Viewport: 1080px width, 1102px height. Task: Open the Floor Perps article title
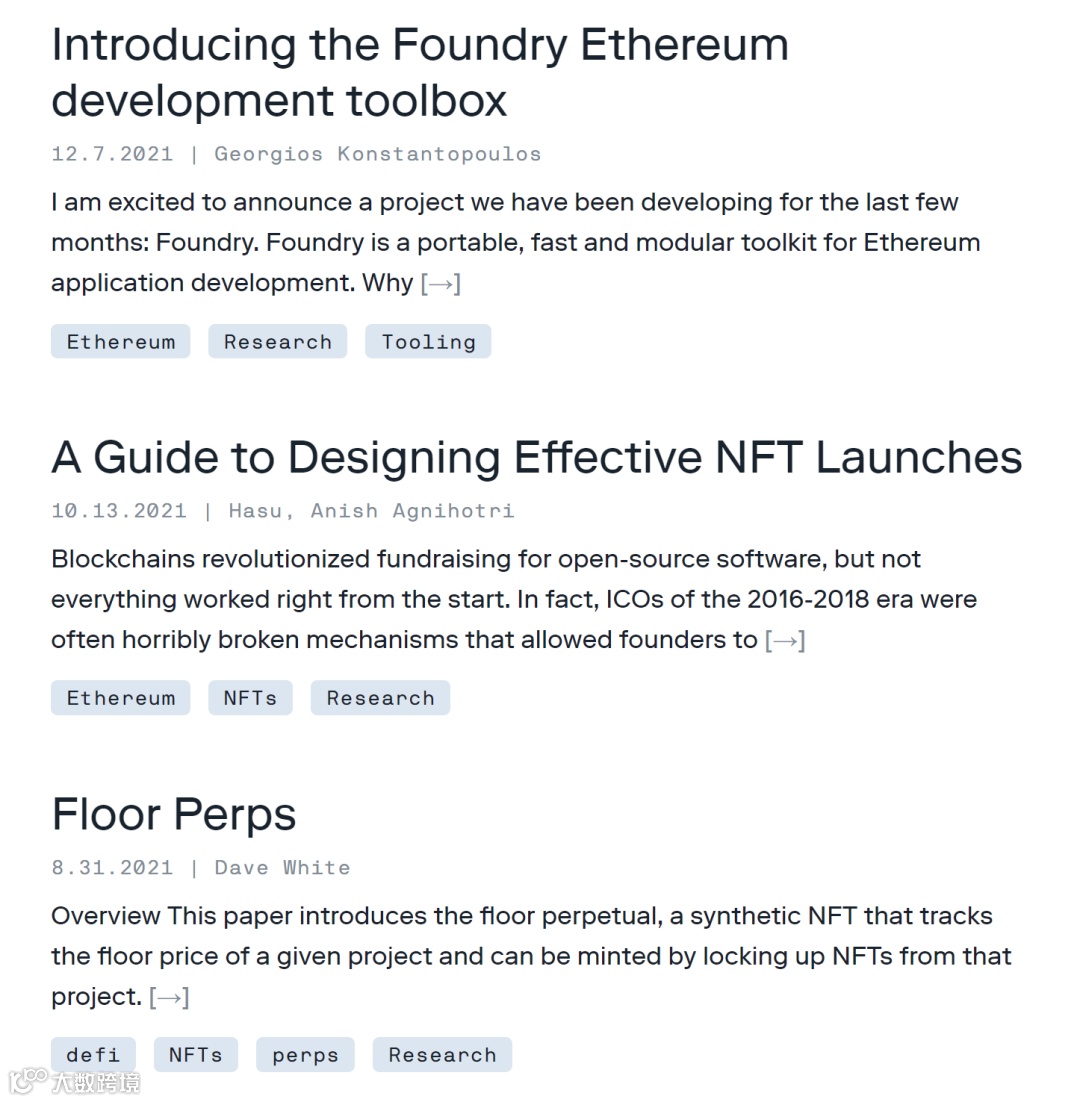pyautogui.click(x=174, y=815)
